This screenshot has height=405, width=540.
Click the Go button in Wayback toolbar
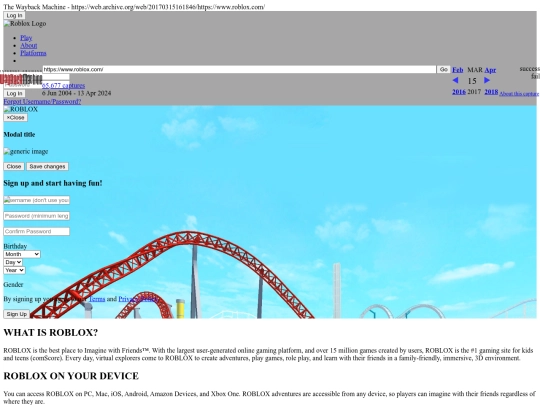[444, 69]
